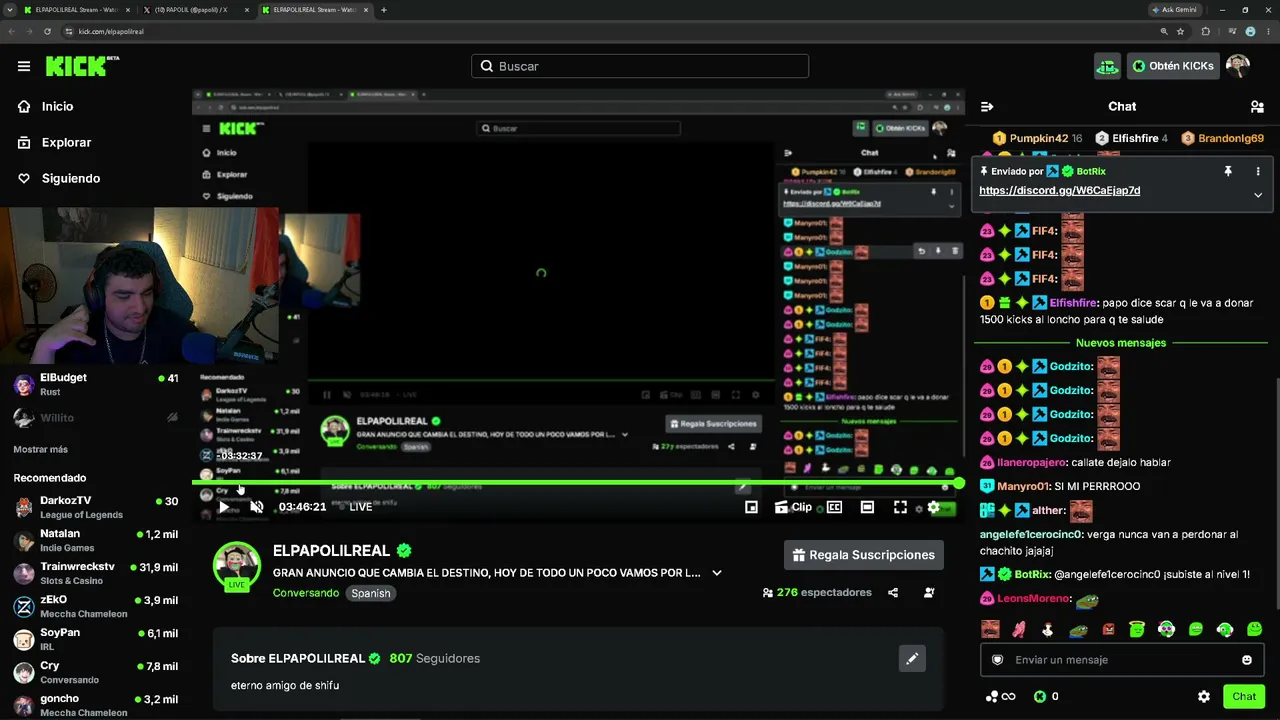Screen dimensions: 1280x720
Task: Expand the stream title description
Action: click(717, 573)
